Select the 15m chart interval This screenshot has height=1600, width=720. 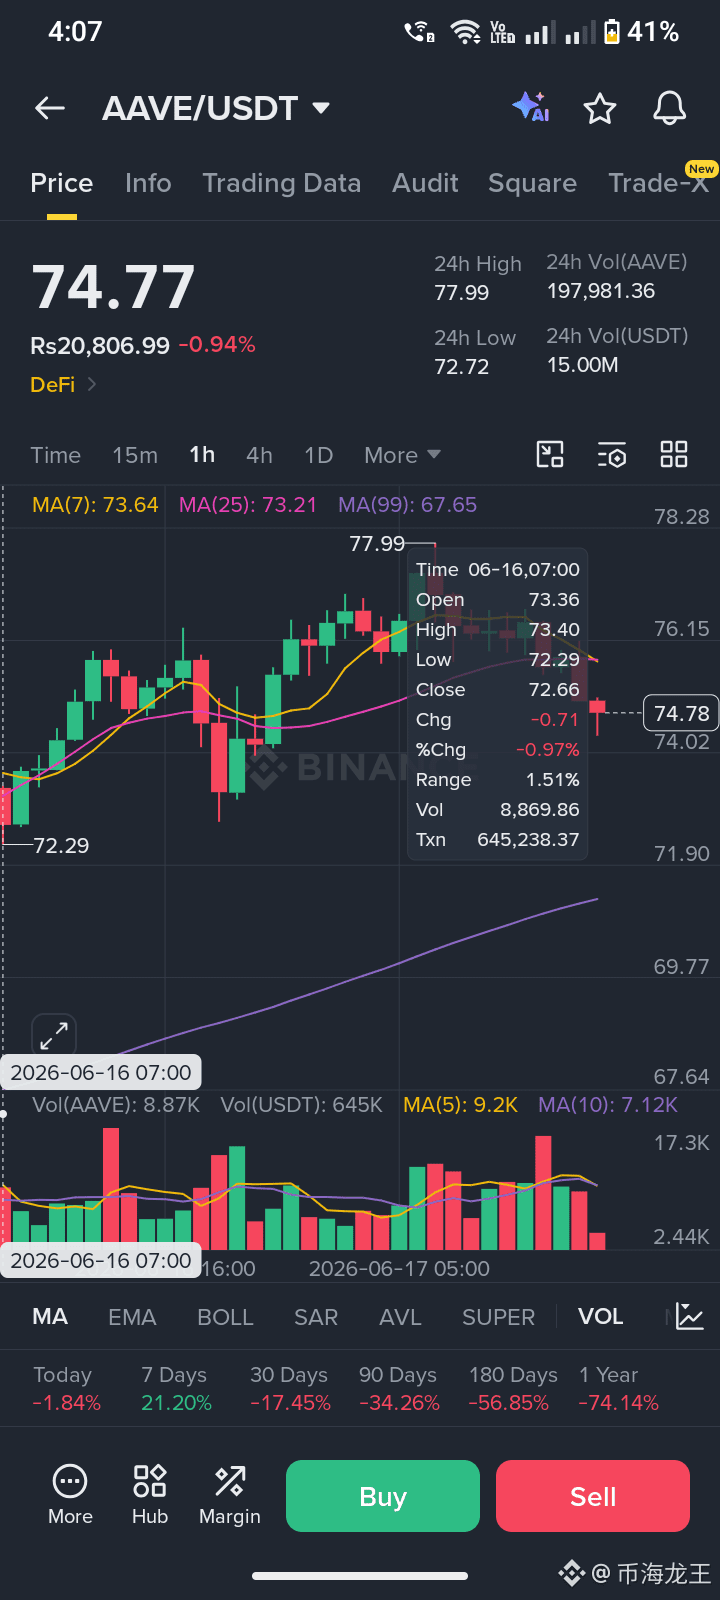pyautogui.click(x=135, y=455)
